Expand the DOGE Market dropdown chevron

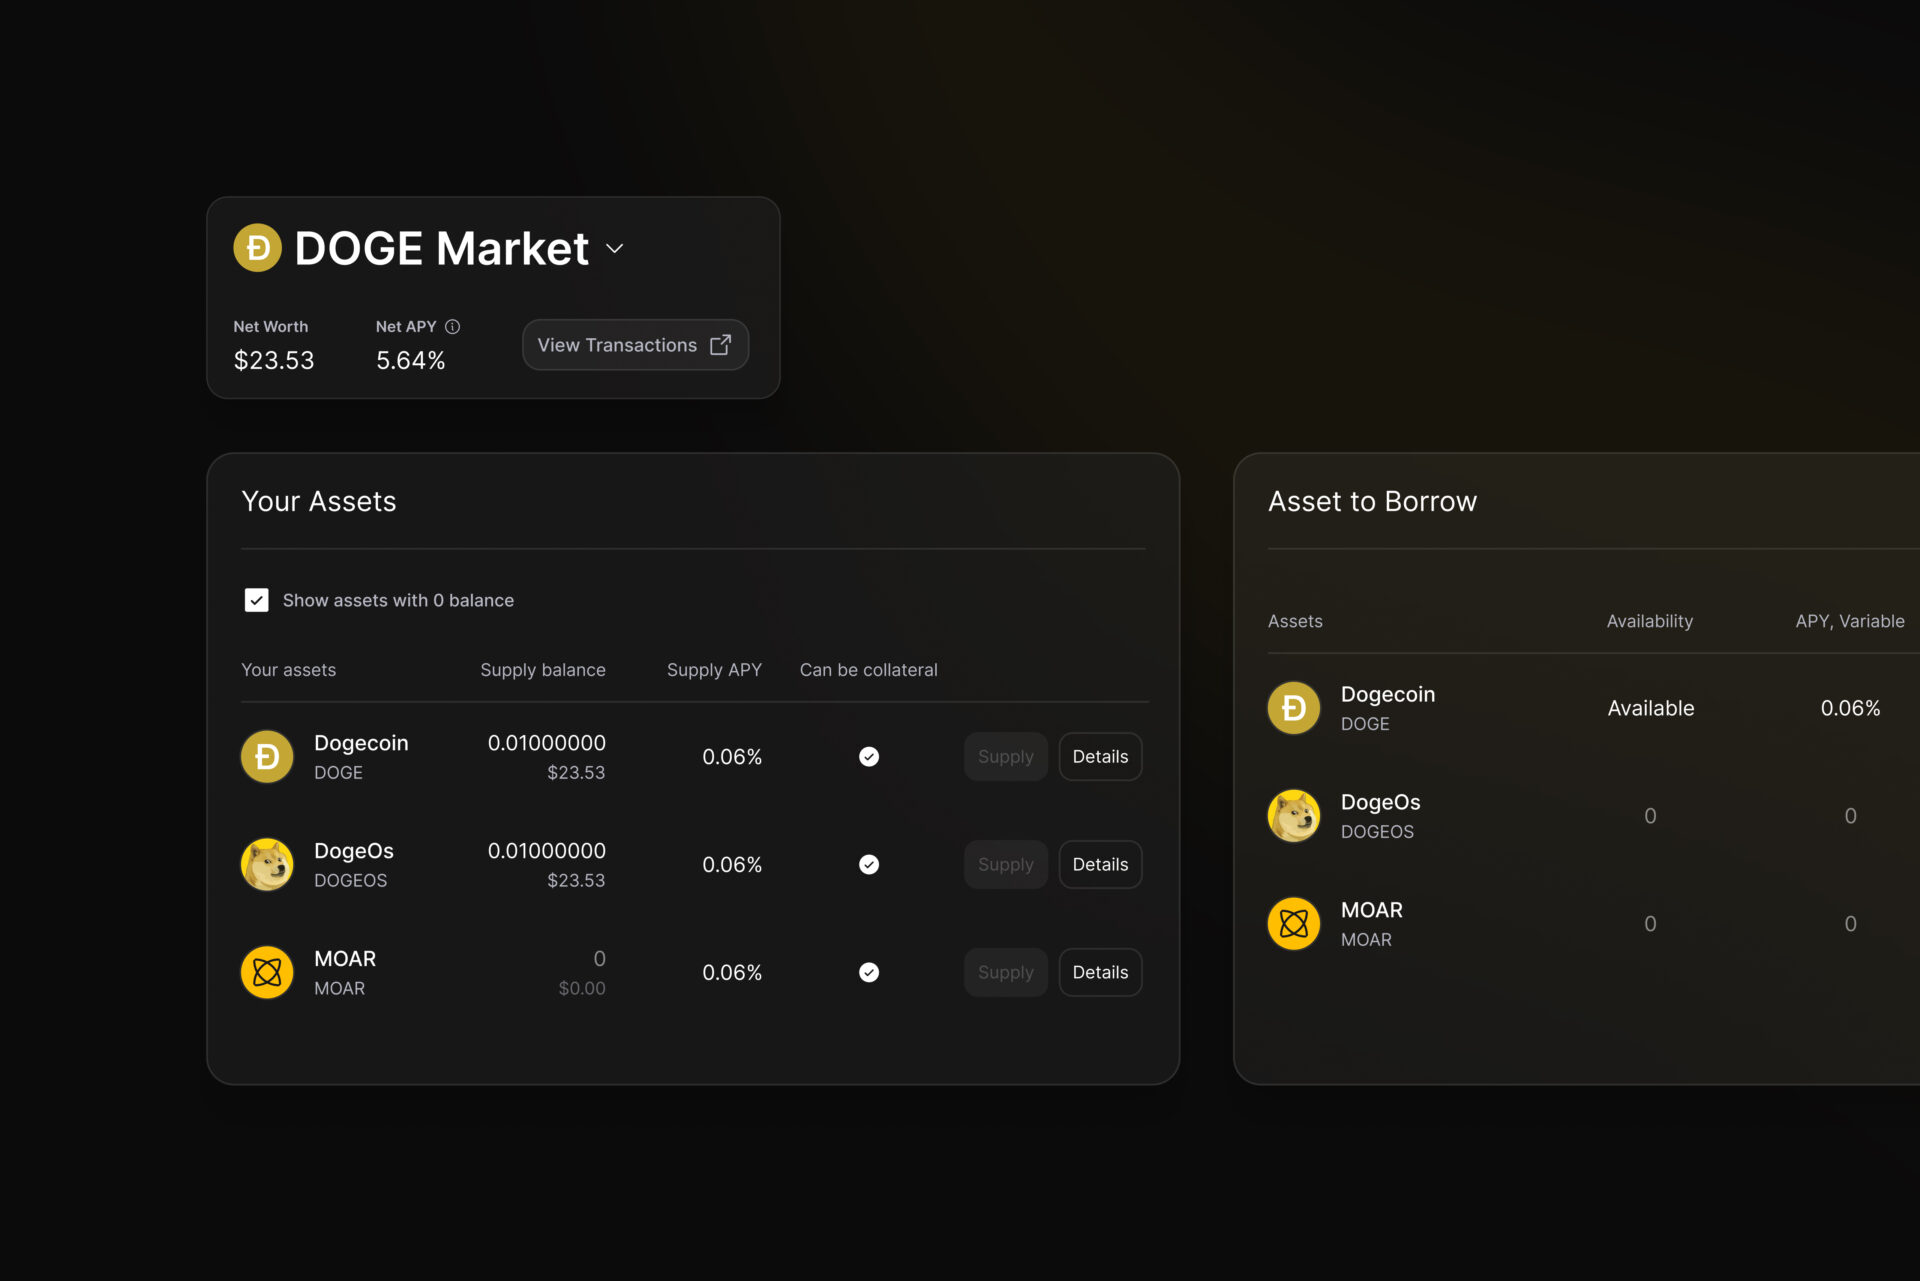[x=615, y=249]
